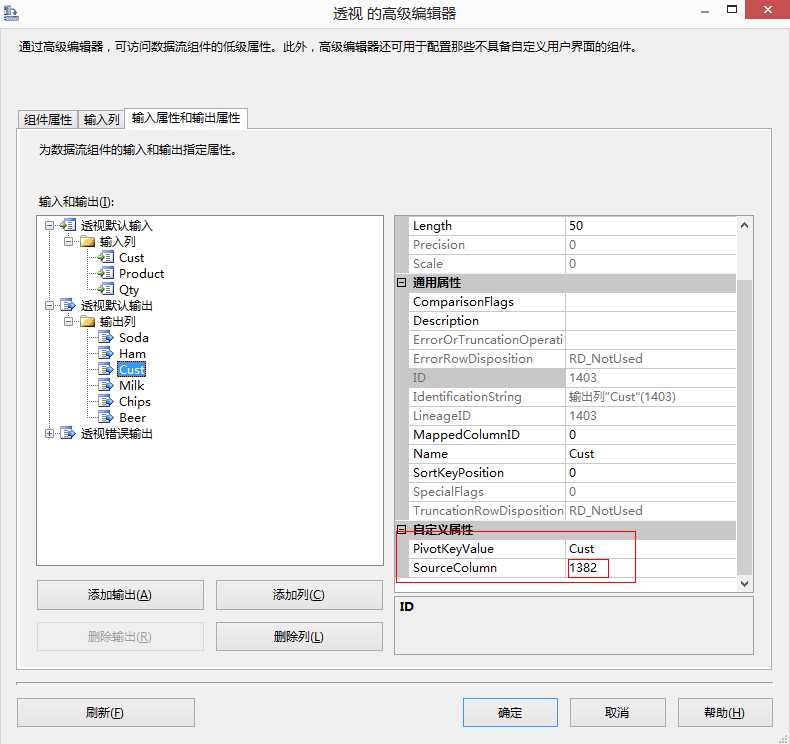The image size is (790, 744).
Task: Select the TruncationRowDisposition property row
Action: click(x=572, y=511)
